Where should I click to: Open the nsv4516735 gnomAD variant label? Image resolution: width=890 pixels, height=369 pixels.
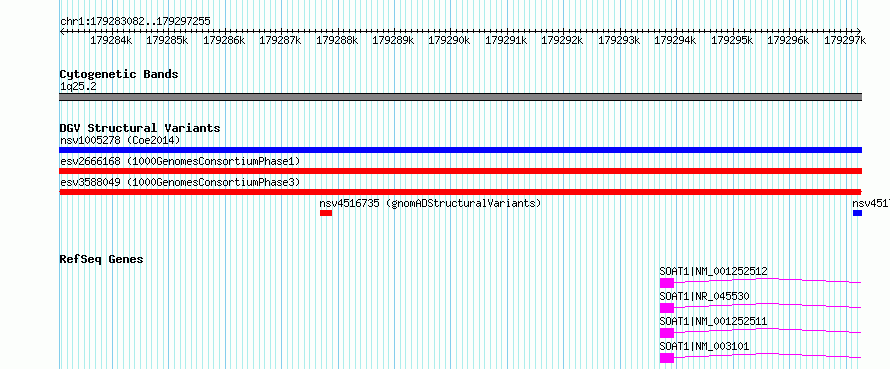click(430, 203)
